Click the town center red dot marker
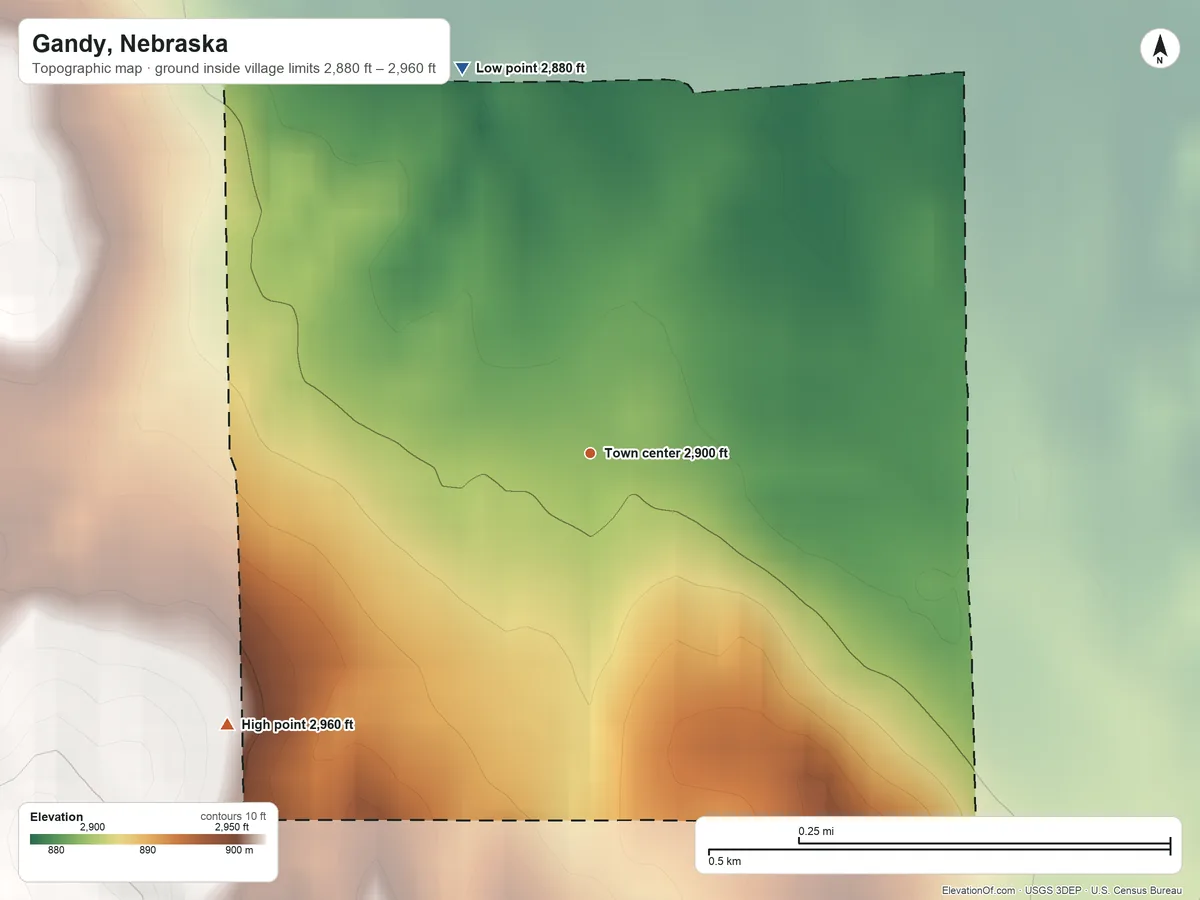The image size is (1200, 900). coord(590,453)
